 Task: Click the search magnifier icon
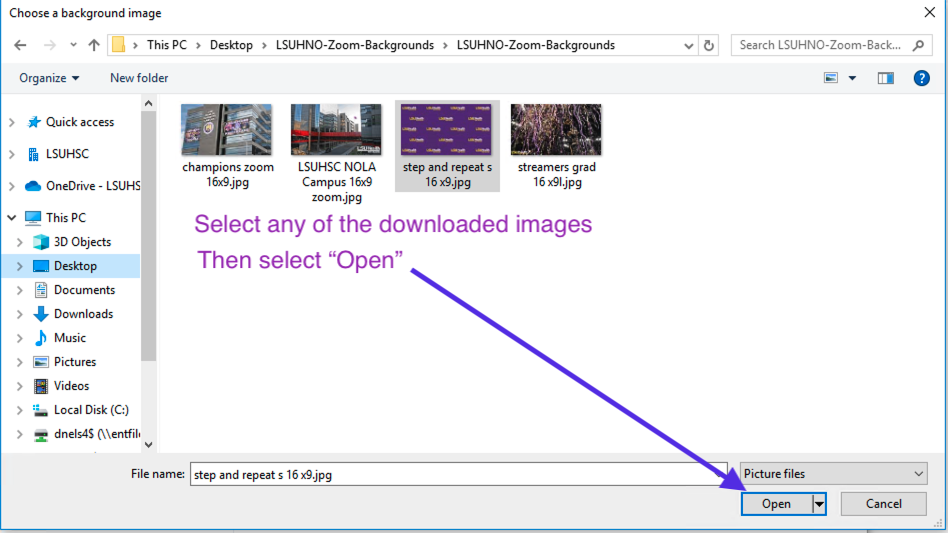(x=918, y=45)
